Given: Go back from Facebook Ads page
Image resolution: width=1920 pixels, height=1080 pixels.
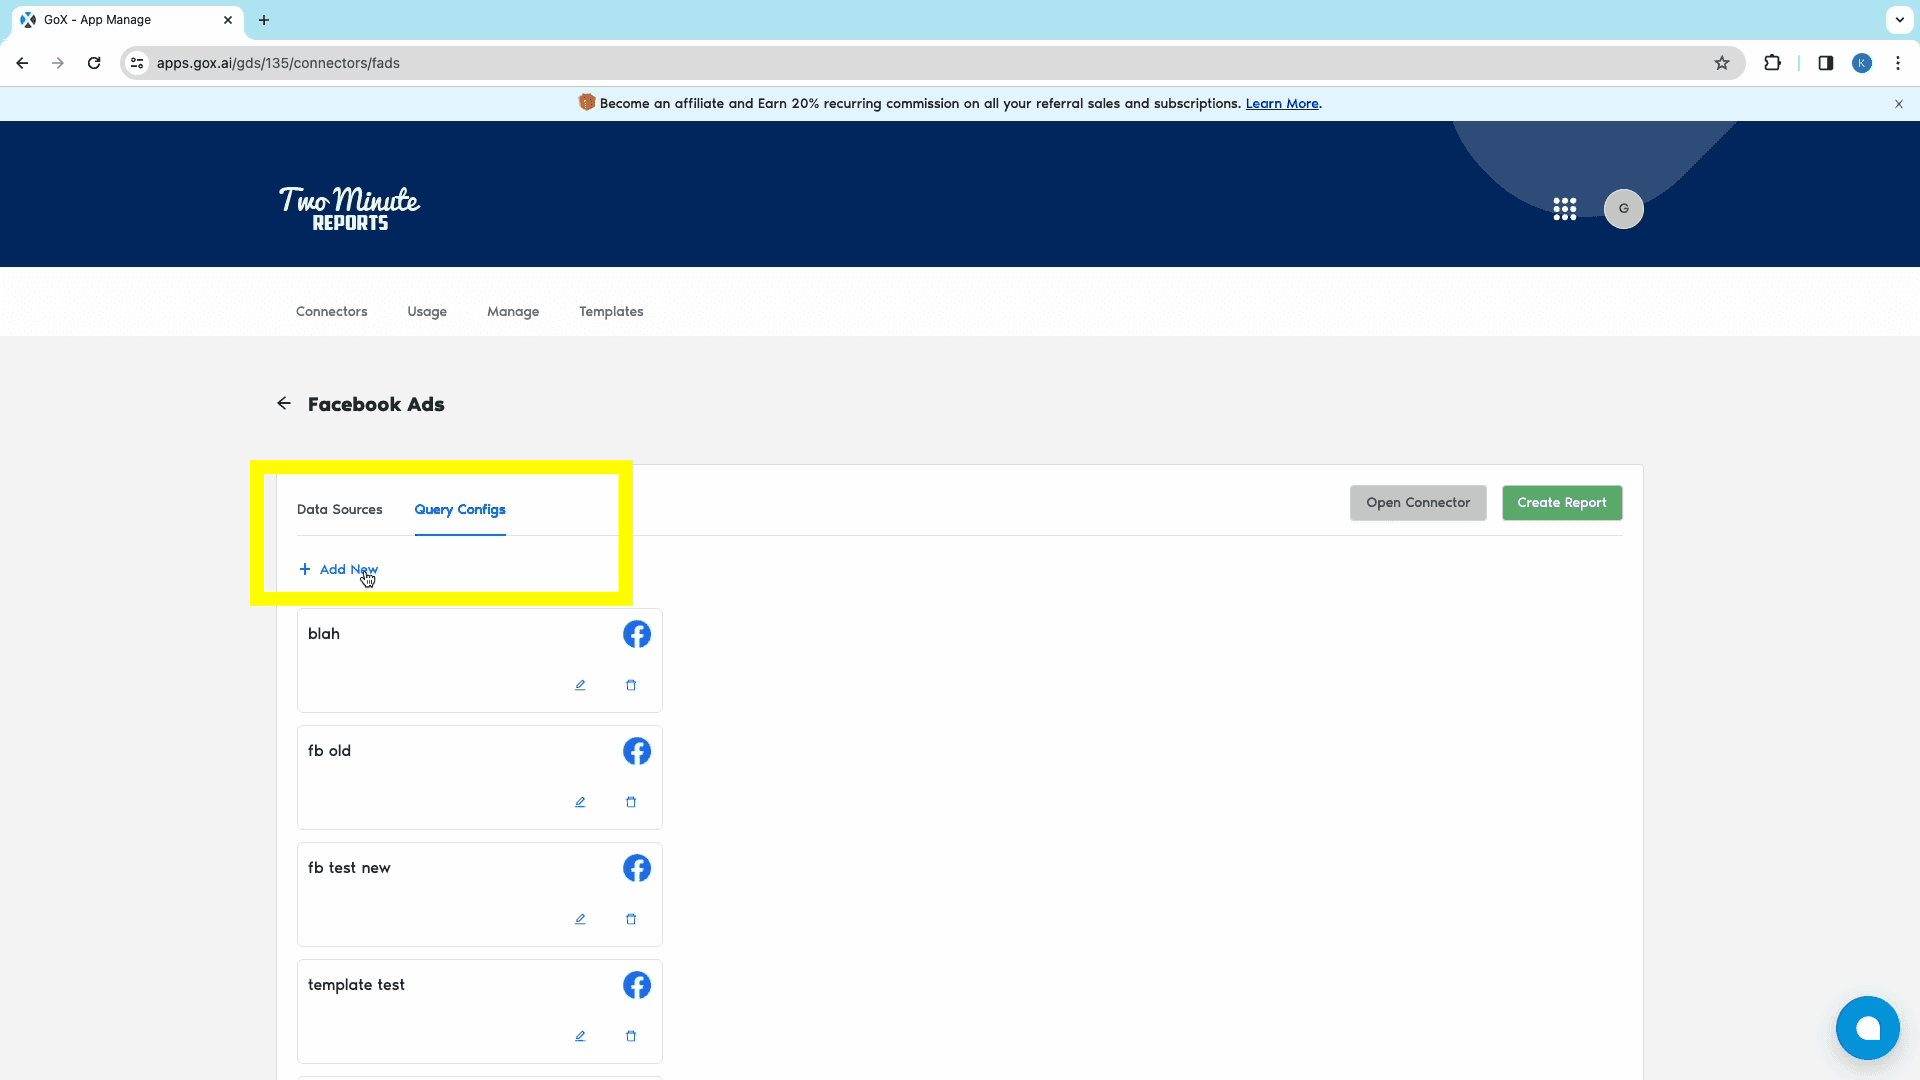Looking at the screenshot, I should click(284, 403).
